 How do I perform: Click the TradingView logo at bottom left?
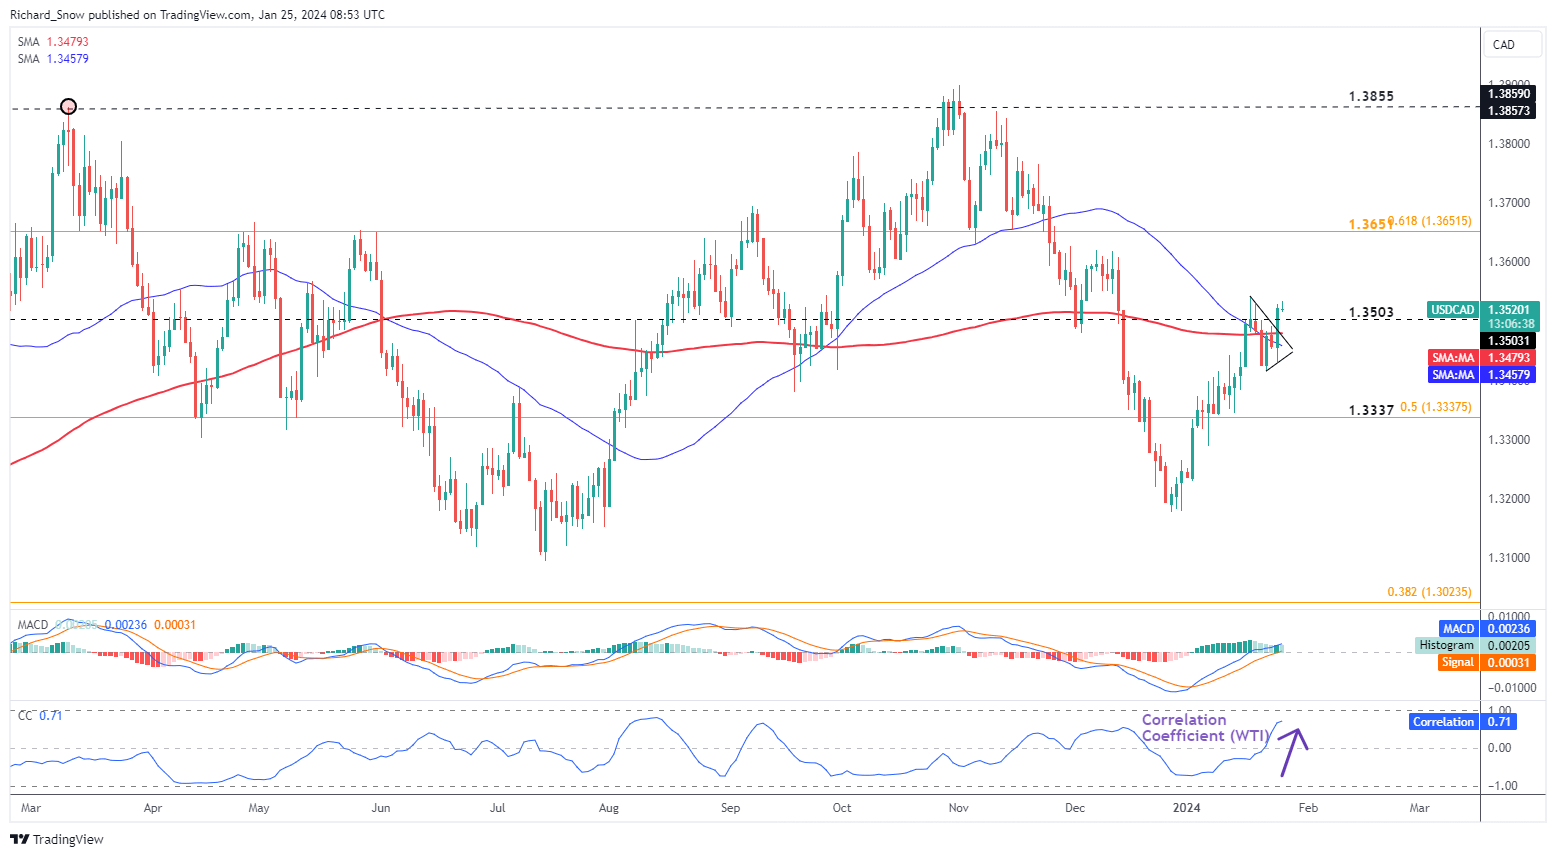point(57,839)
